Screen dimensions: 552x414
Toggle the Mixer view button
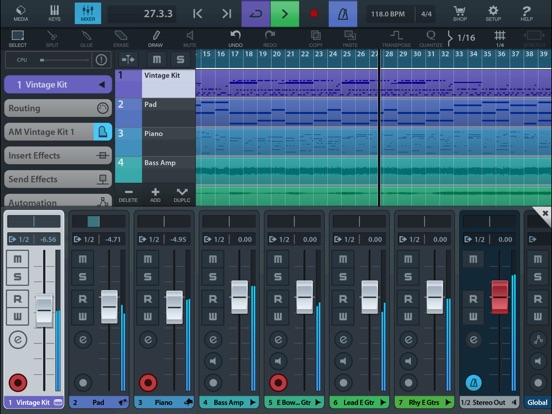(x=88, y=13)
